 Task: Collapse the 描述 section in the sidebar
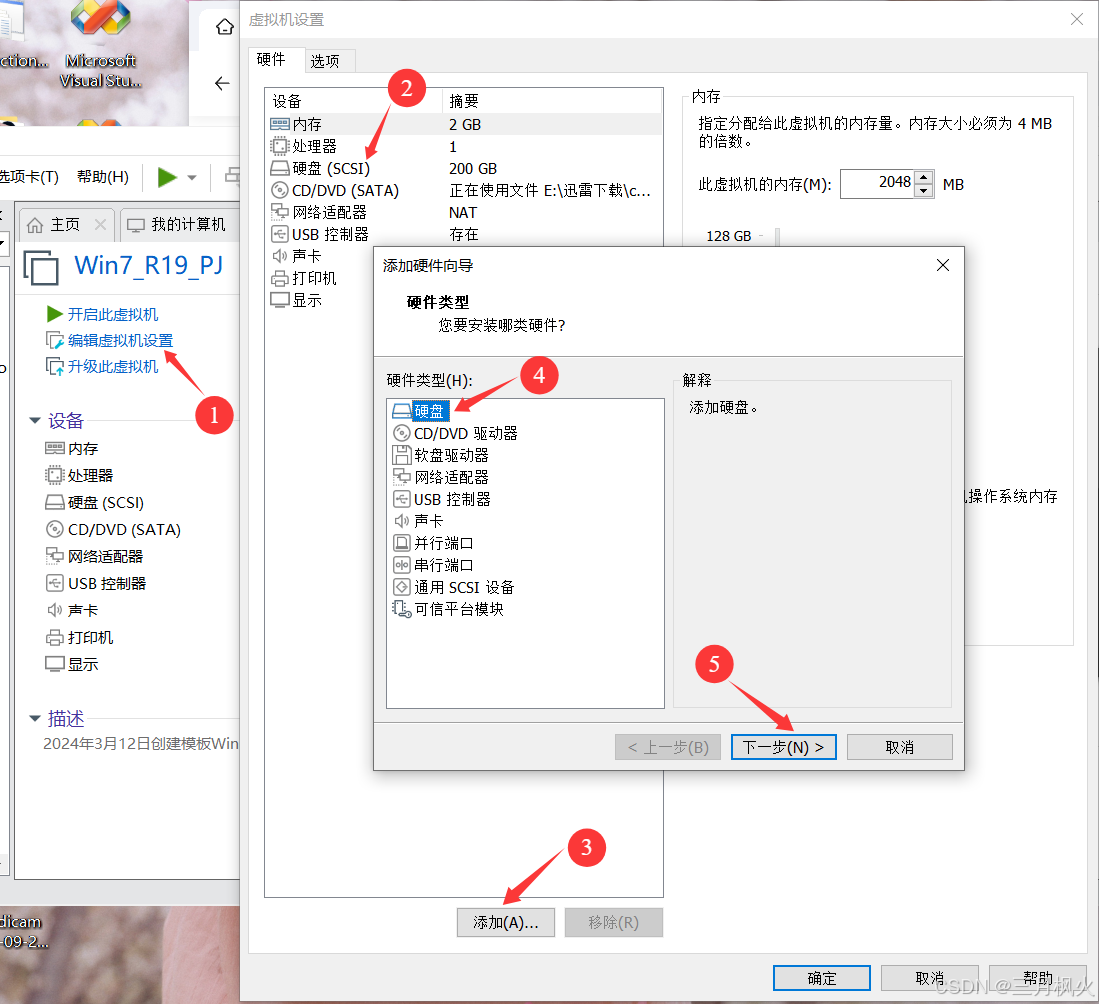point(35,718)
